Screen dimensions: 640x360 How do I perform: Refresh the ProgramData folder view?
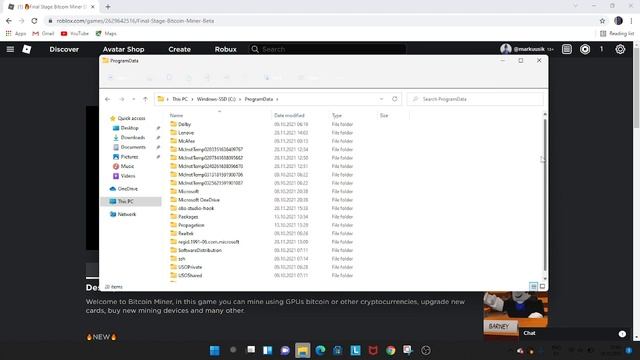pyautogui.click(x=394, y=99)
